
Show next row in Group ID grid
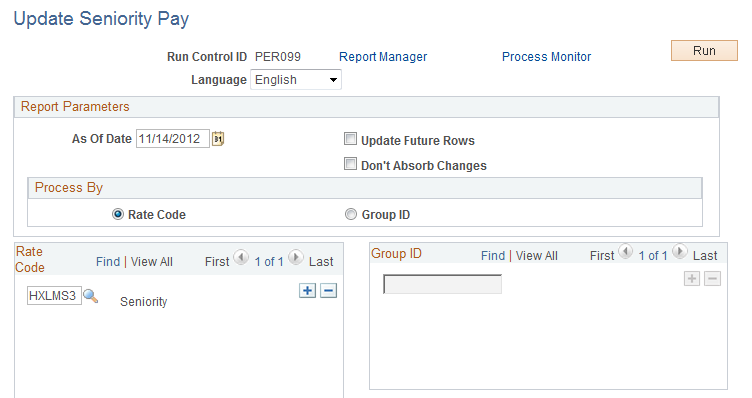pyautogui.click(x=680, y=251)
